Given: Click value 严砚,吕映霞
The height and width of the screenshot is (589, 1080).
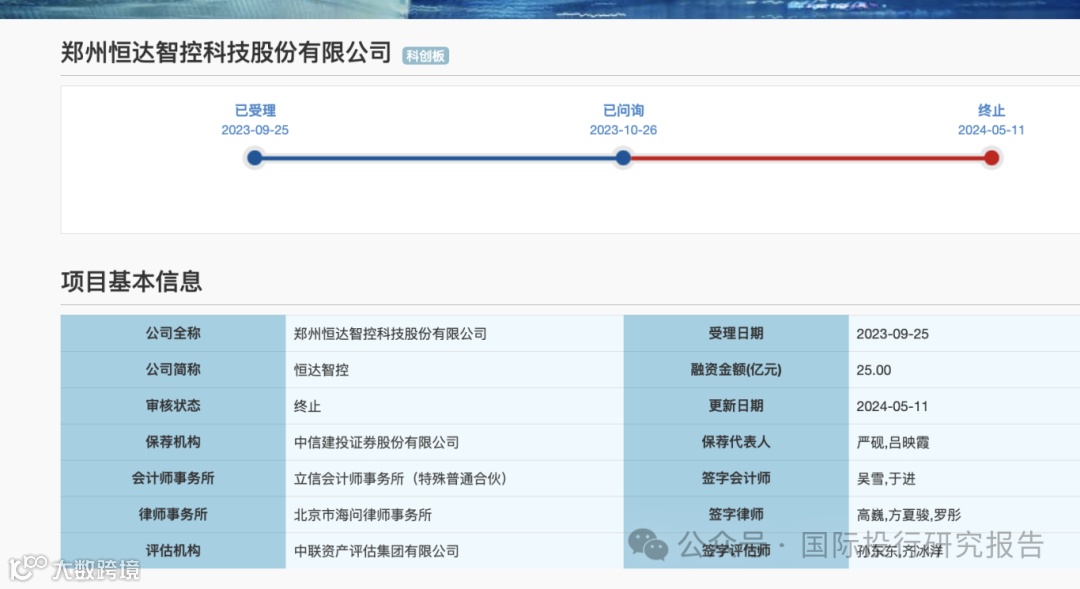Looking at the screenshot, I should (893, 443).
